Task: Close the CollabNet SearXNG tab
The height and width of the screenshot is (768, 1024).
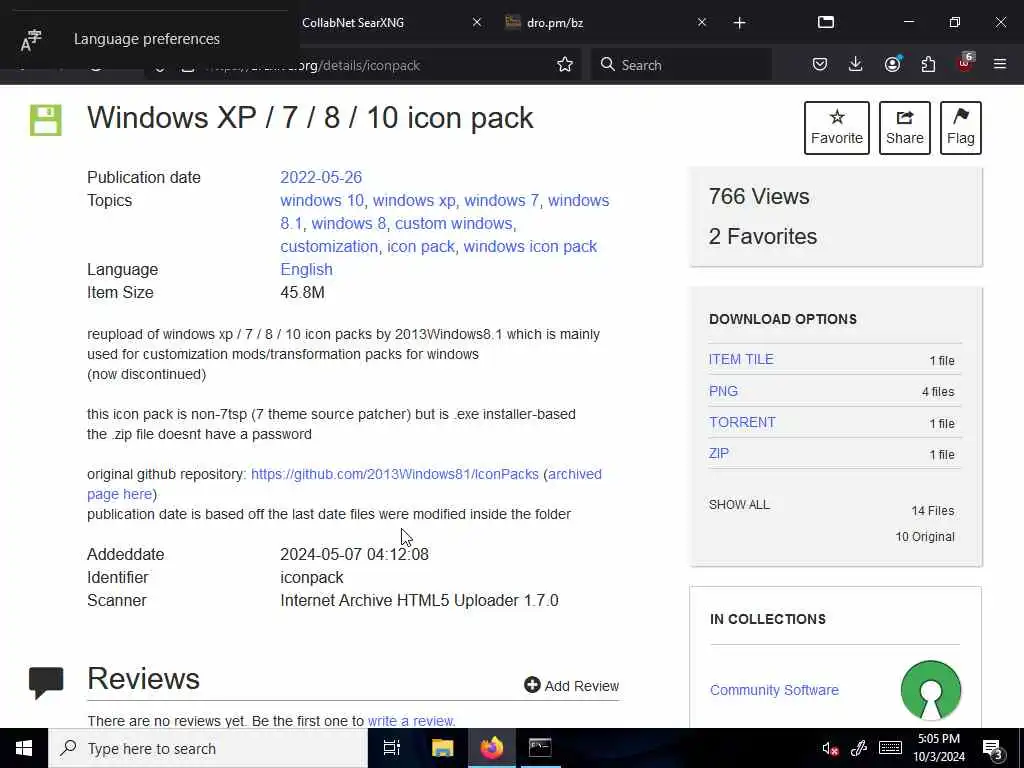Action: pyautogui.click(x=477, y=22)
